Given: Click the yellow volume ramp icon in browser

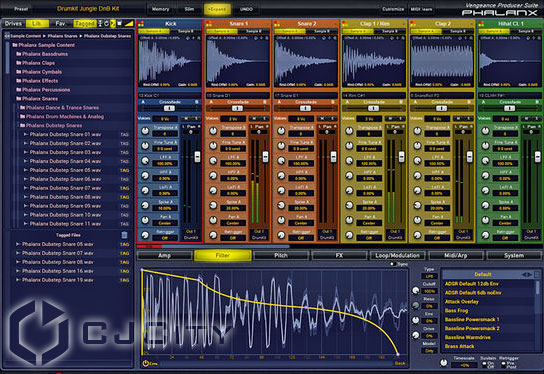Looking at the screenshot, I should [x=129, y=24].
